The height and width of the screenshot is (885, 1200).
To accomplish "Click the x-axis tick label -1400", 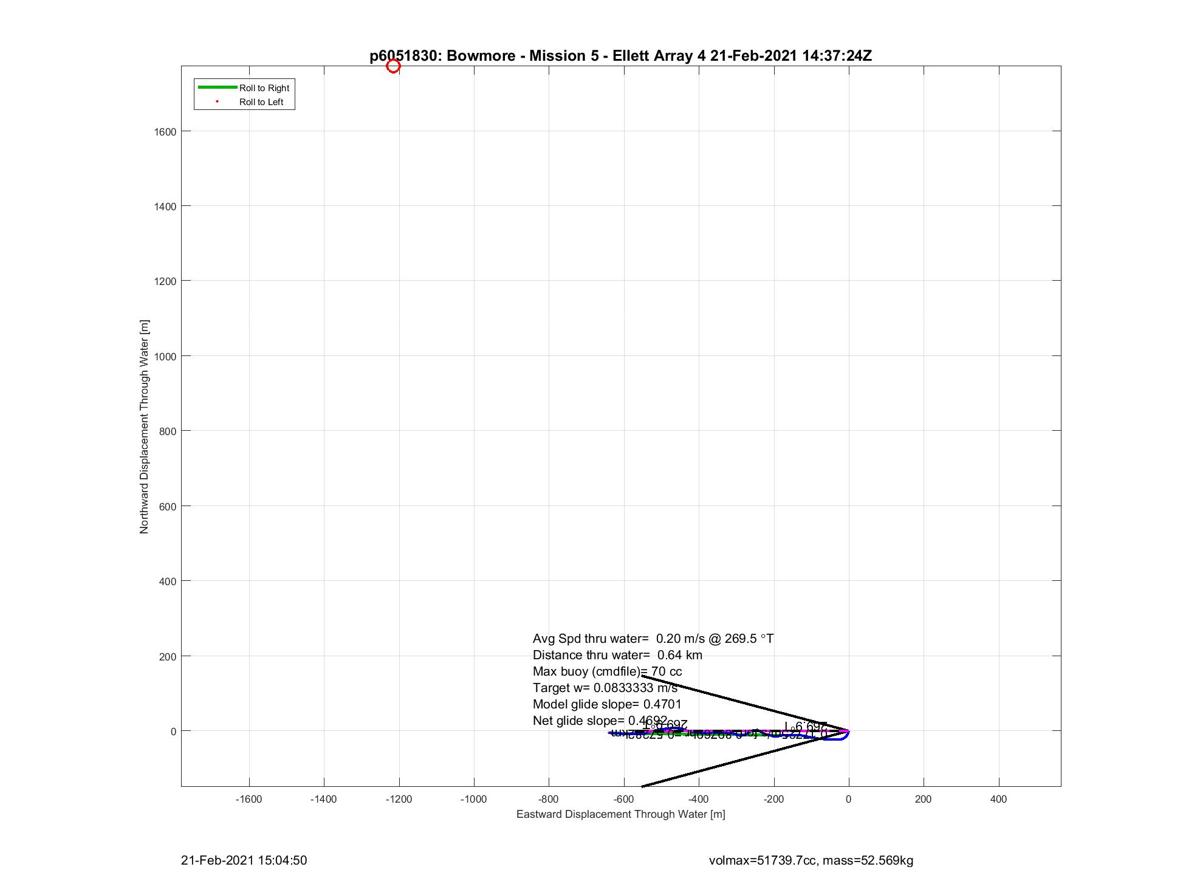I will pos(323,799).
